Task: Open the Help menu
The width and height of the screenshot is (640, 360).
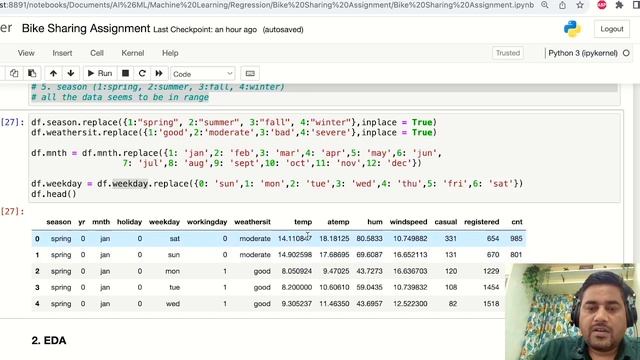Action: pyautogui.click(x=170, y=53)
